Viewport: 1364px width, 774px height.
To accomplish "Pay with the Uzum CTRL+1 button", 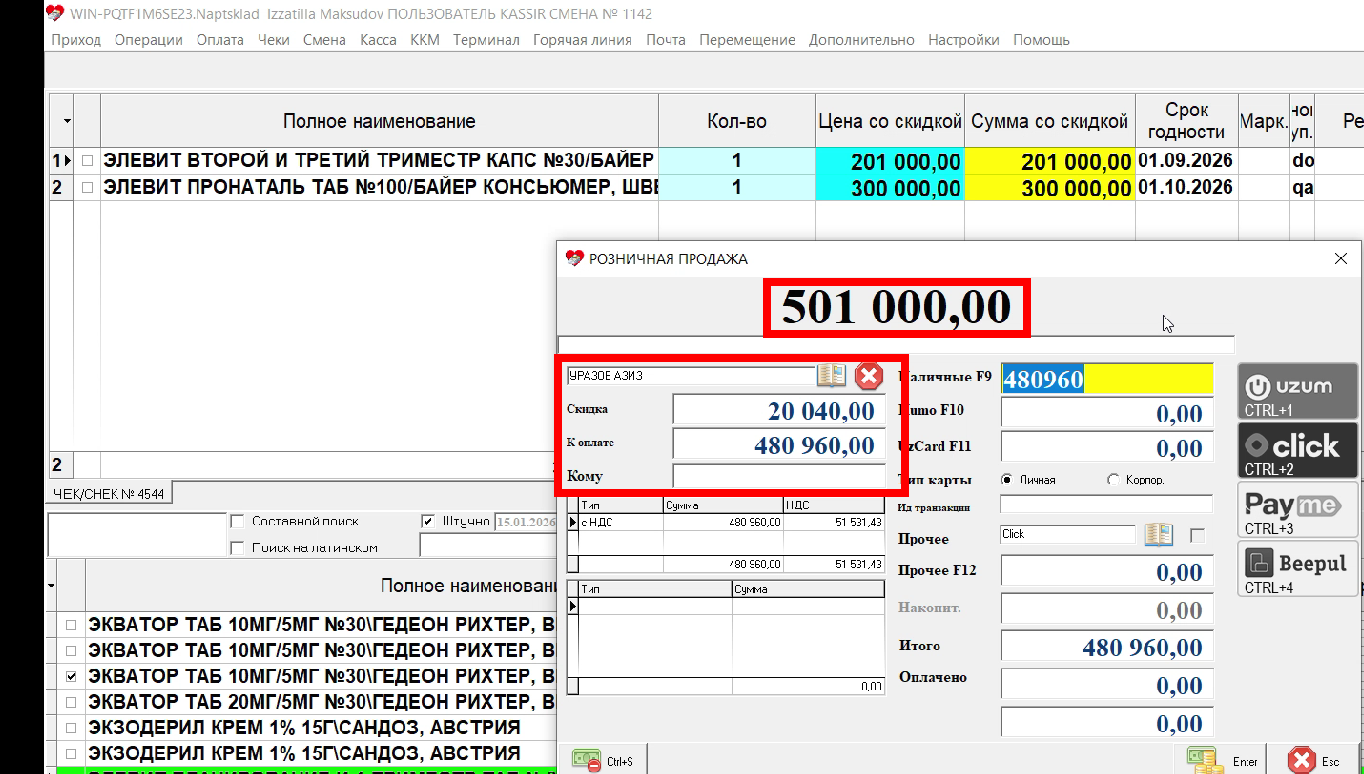I will 1298,391.
